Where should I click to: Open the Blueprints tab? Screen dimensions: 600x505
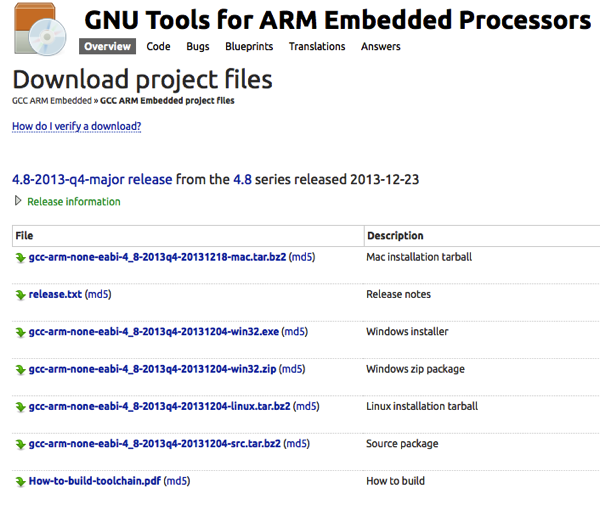[x=249, y=47]
